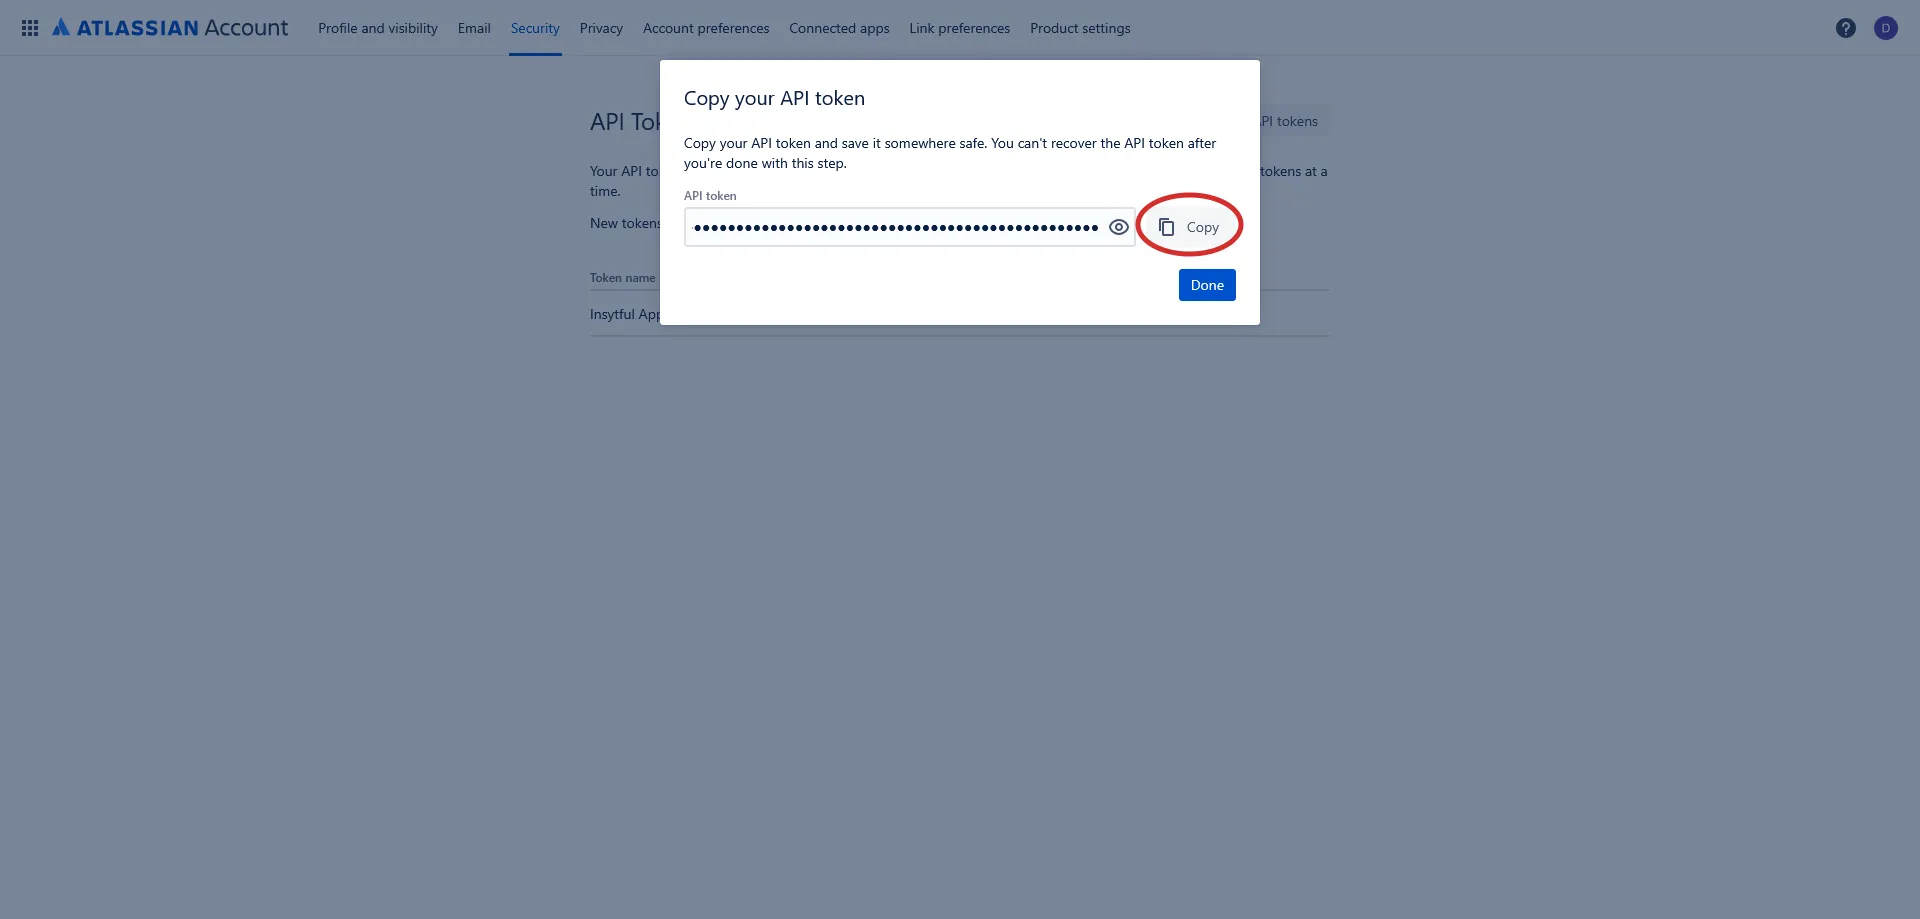
Task: Open the Connected apps tab
Action: [x=838, y=28]
